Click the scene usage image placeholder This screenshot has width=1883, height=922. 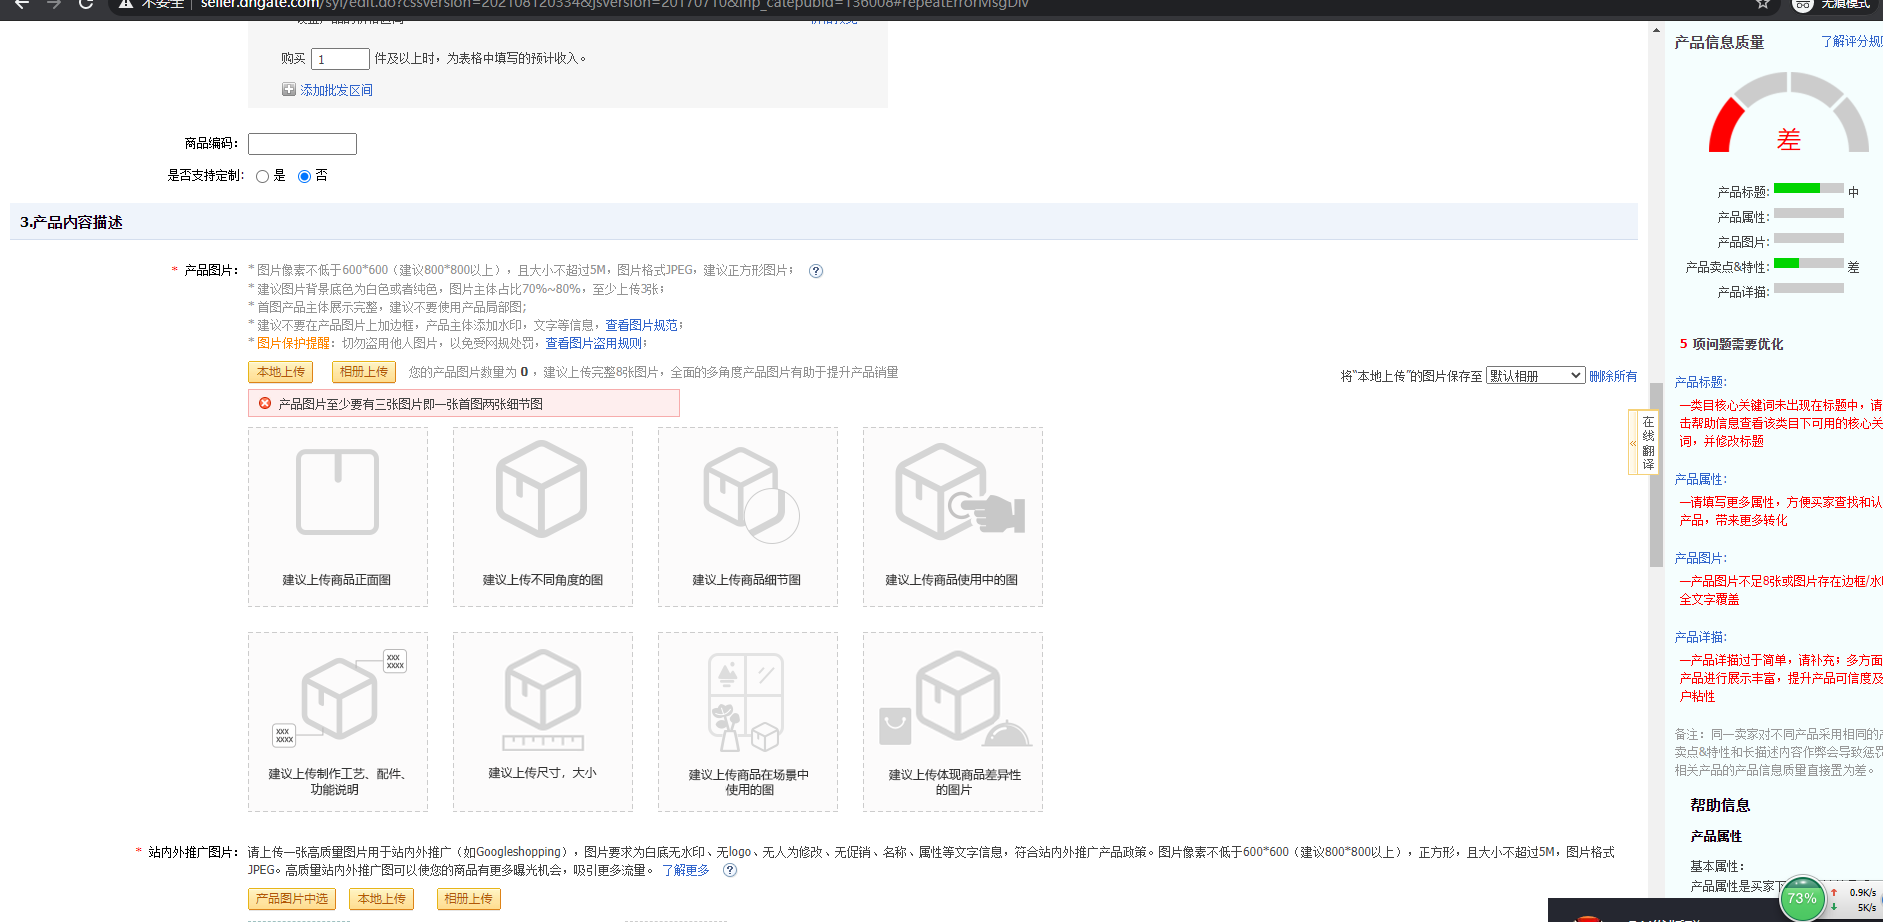coord(747,721)
